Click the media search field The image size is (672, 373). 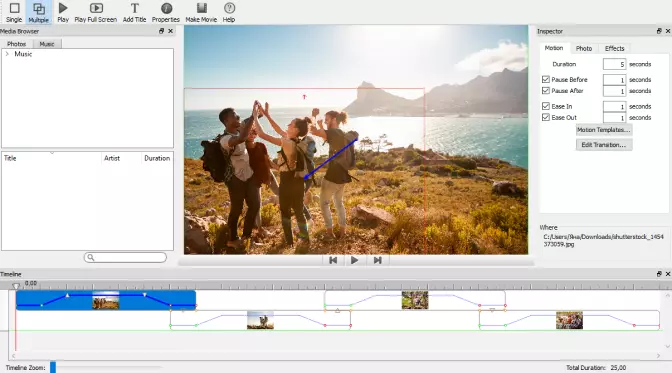tap(125, 257)
